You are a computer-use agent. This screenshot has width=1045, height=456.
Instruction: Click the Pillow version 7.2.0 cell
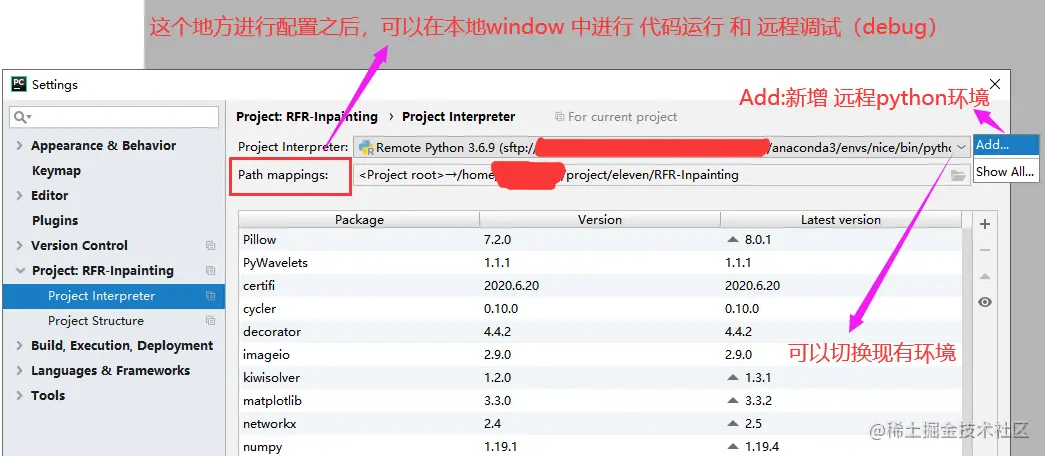(x=497, y=239)
